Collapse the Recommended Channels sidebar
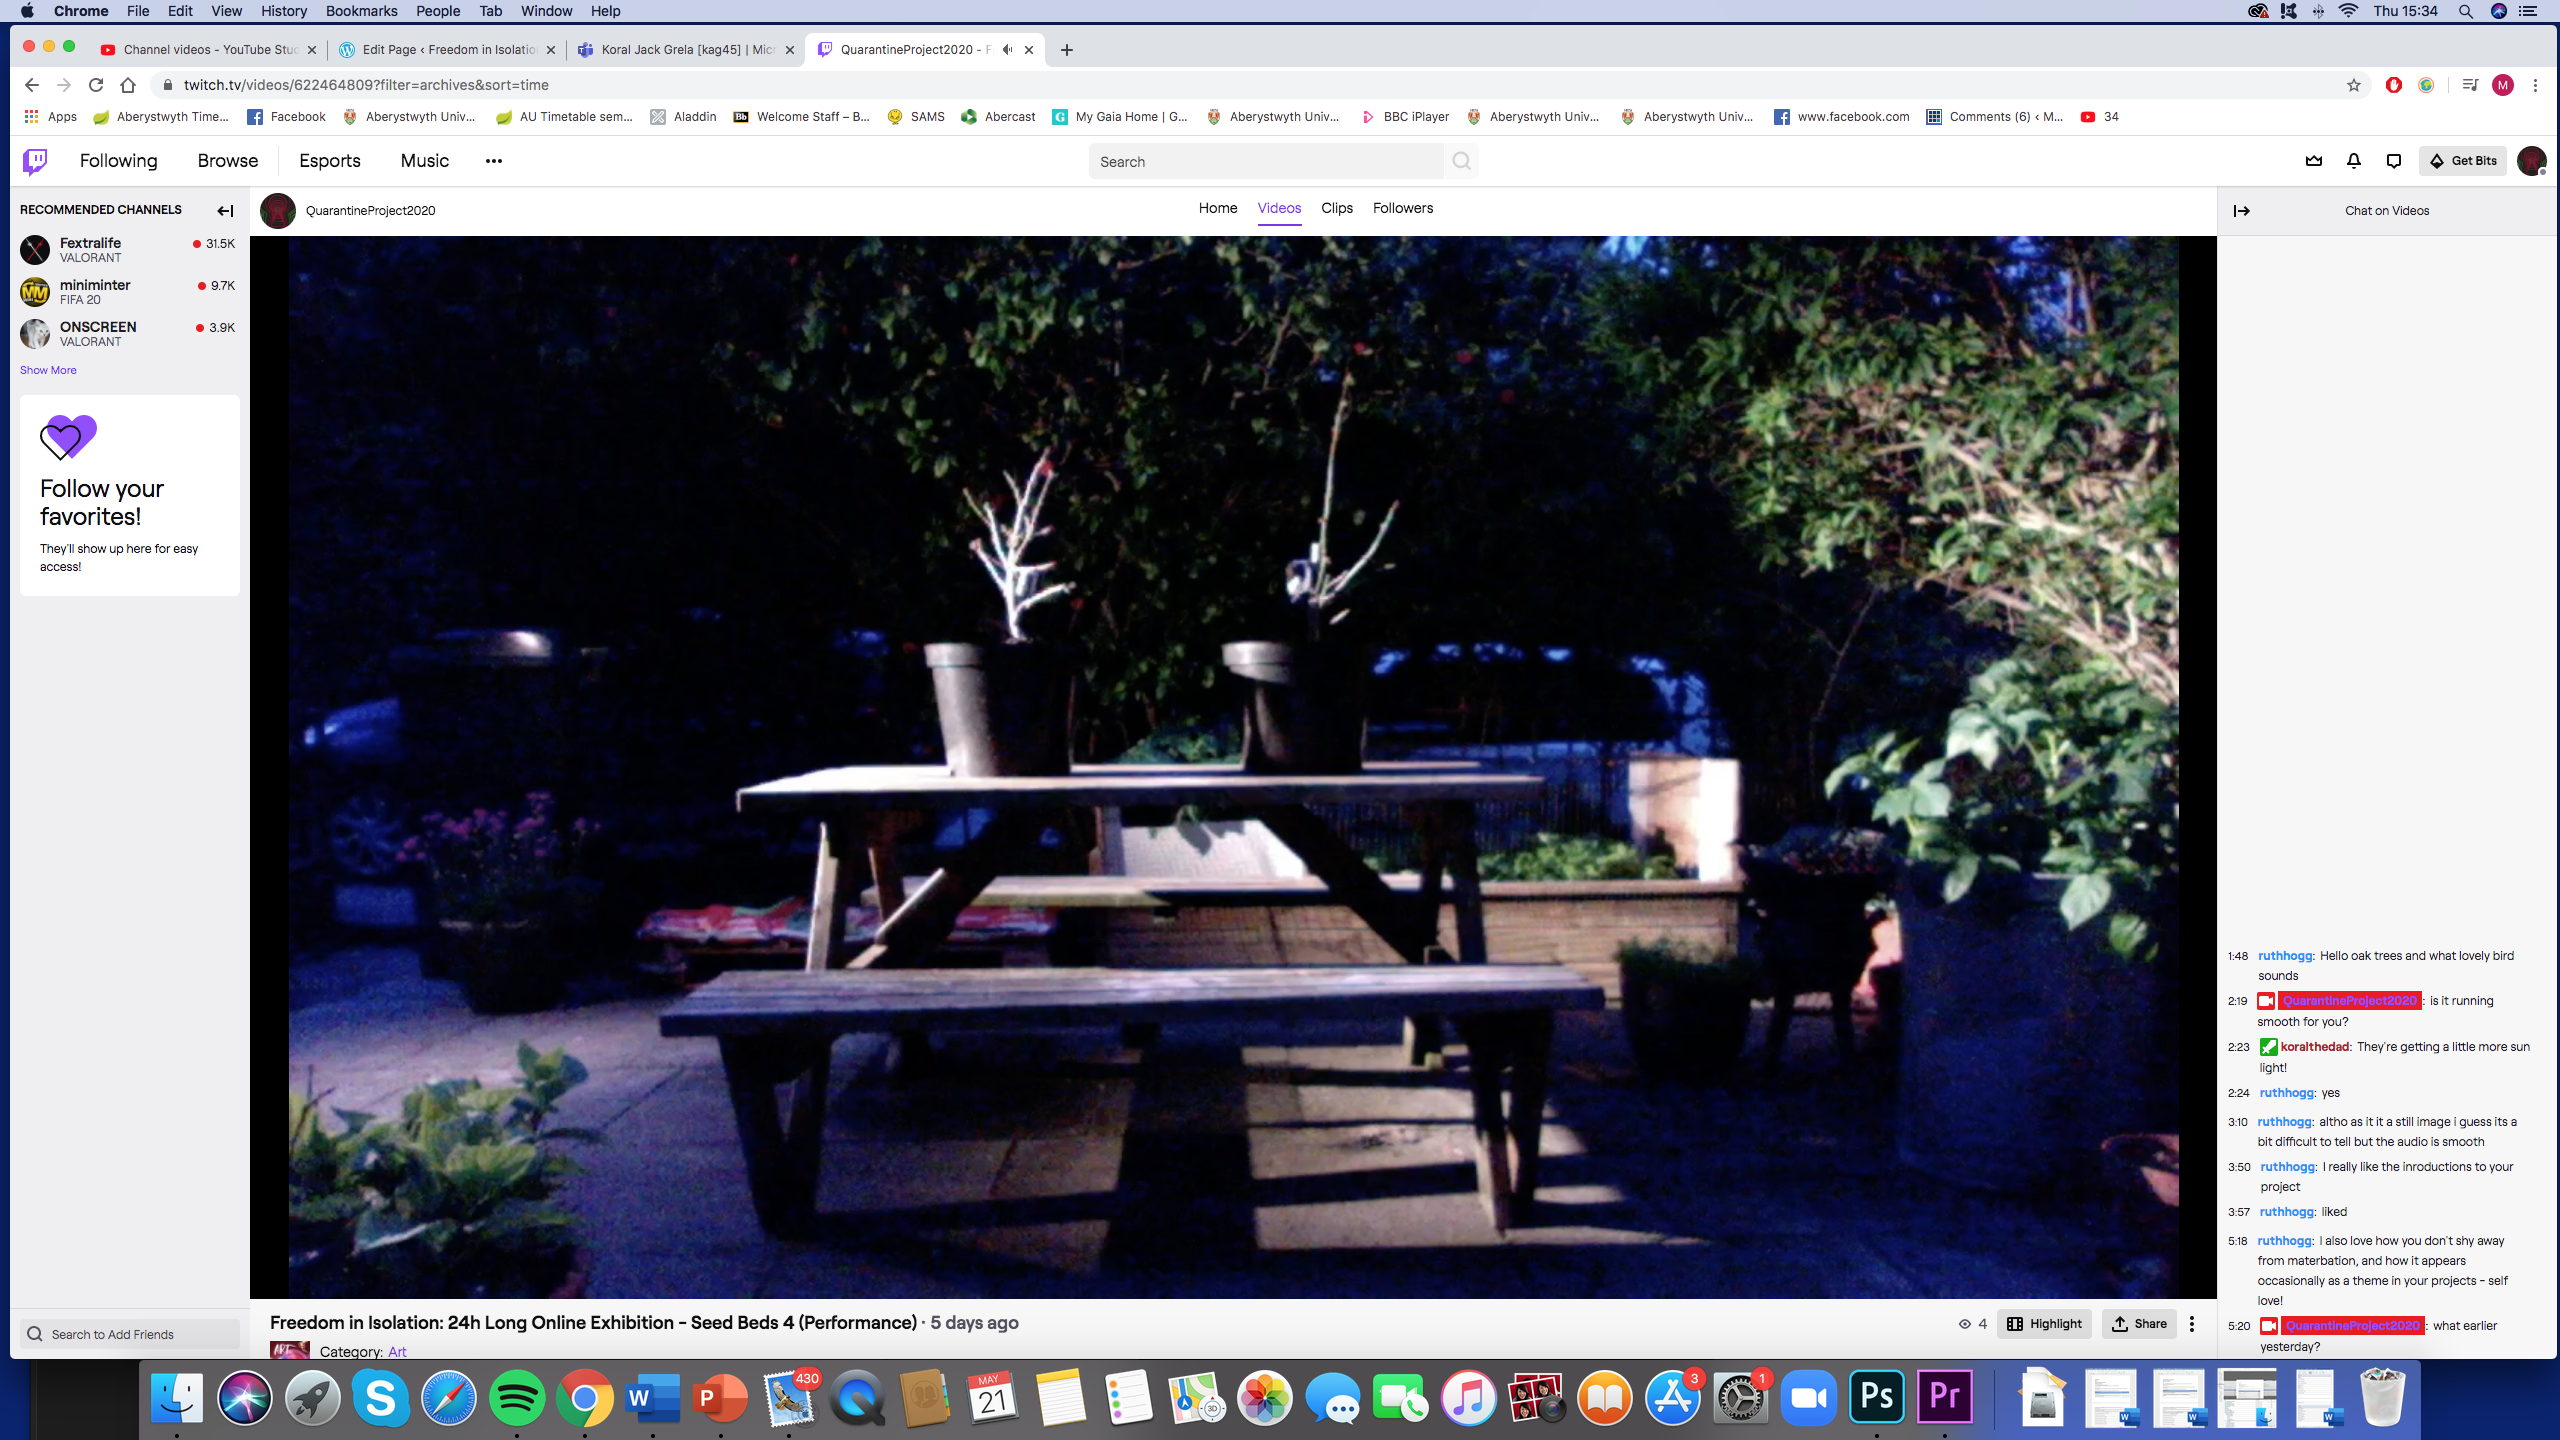The height and width of the screenshot is (1440, 2560). [x=225, y=211]
